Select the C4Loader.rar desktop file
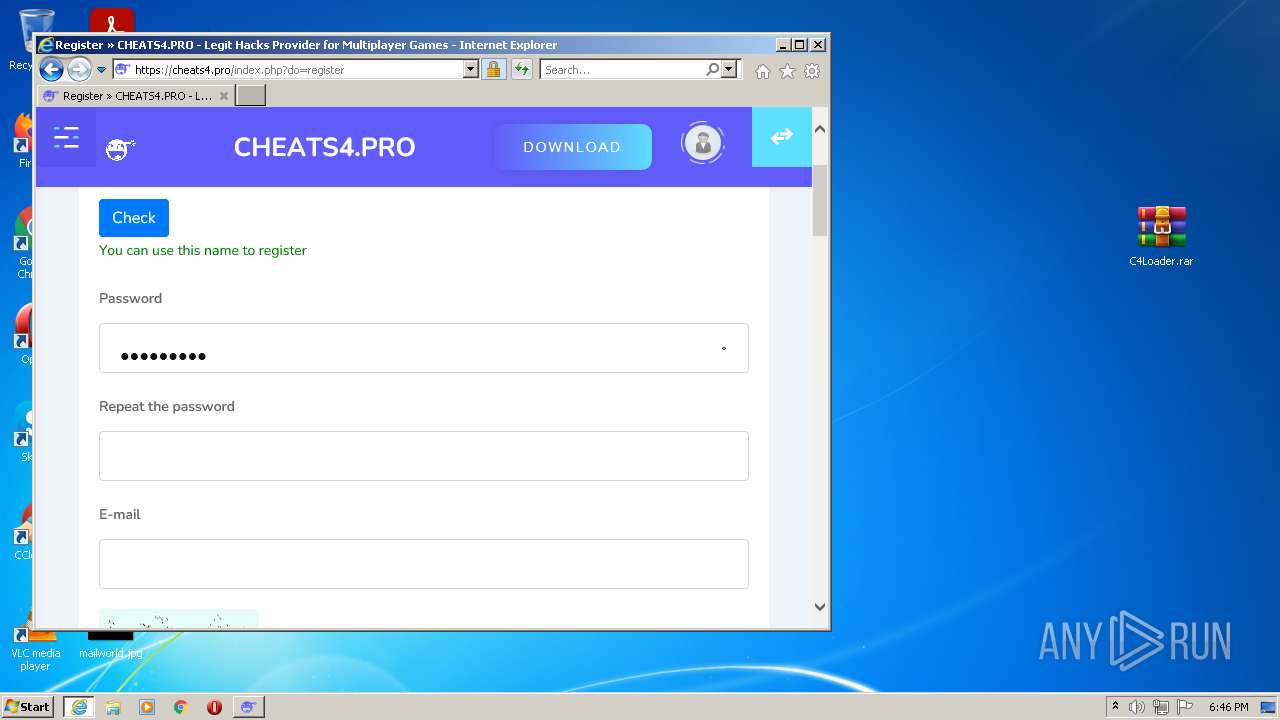This screenshot has height=720, width=1280. tap(1161, 236)
